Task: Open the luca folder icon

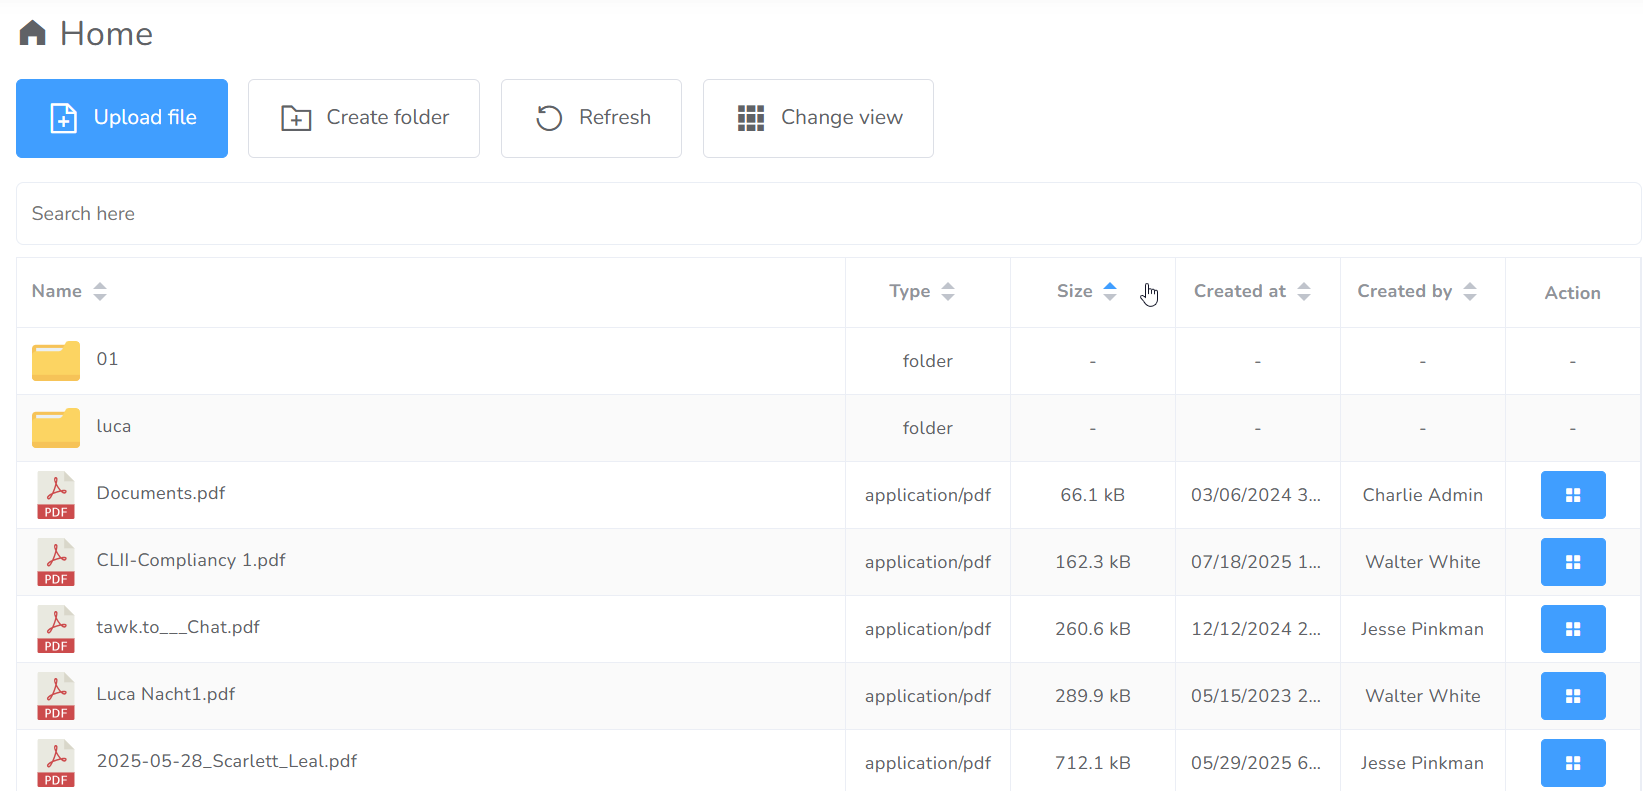Action: coord(55,428)
